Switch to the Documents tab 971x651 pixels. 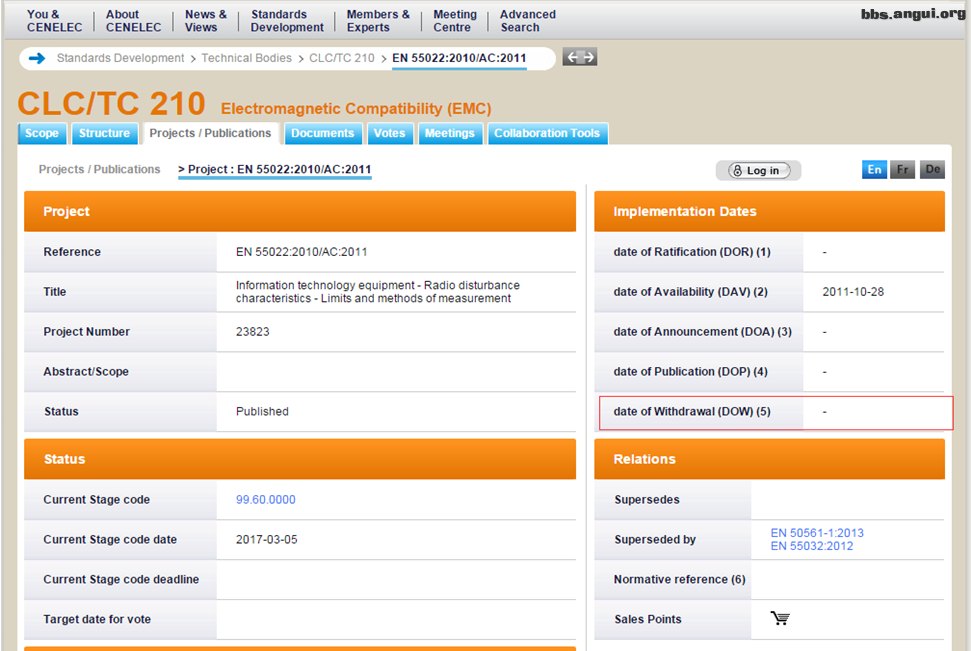click(x=322, y=134)
